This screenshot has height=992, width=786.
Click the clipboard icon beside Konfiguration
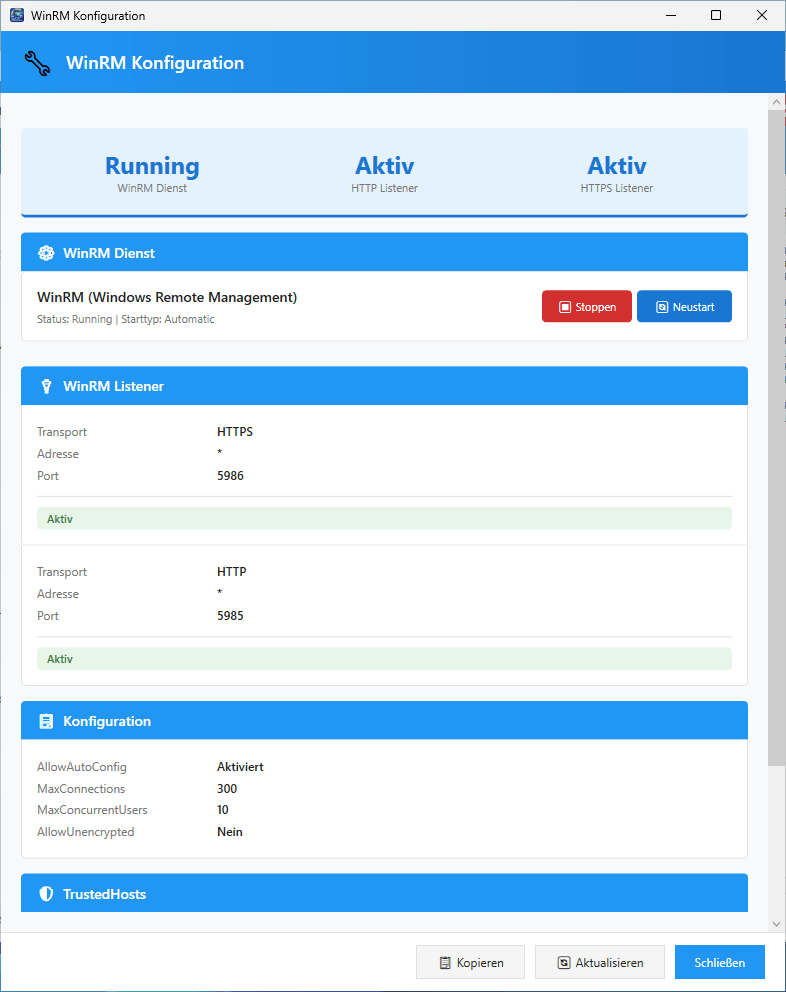click(x=46, y=721)
